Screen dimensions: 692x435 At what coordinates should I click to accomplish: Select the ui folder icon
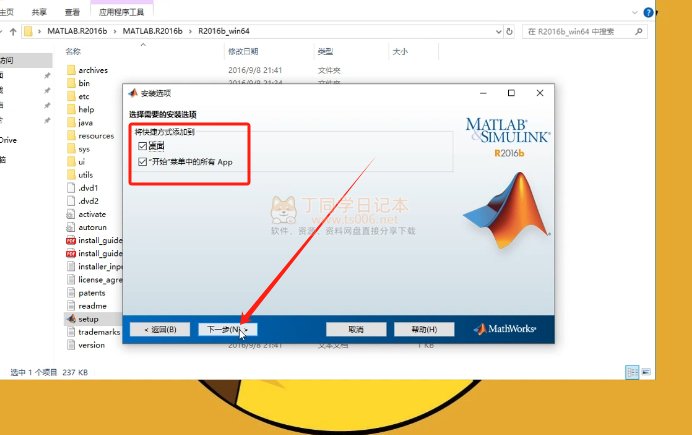[x=71, y=161]
